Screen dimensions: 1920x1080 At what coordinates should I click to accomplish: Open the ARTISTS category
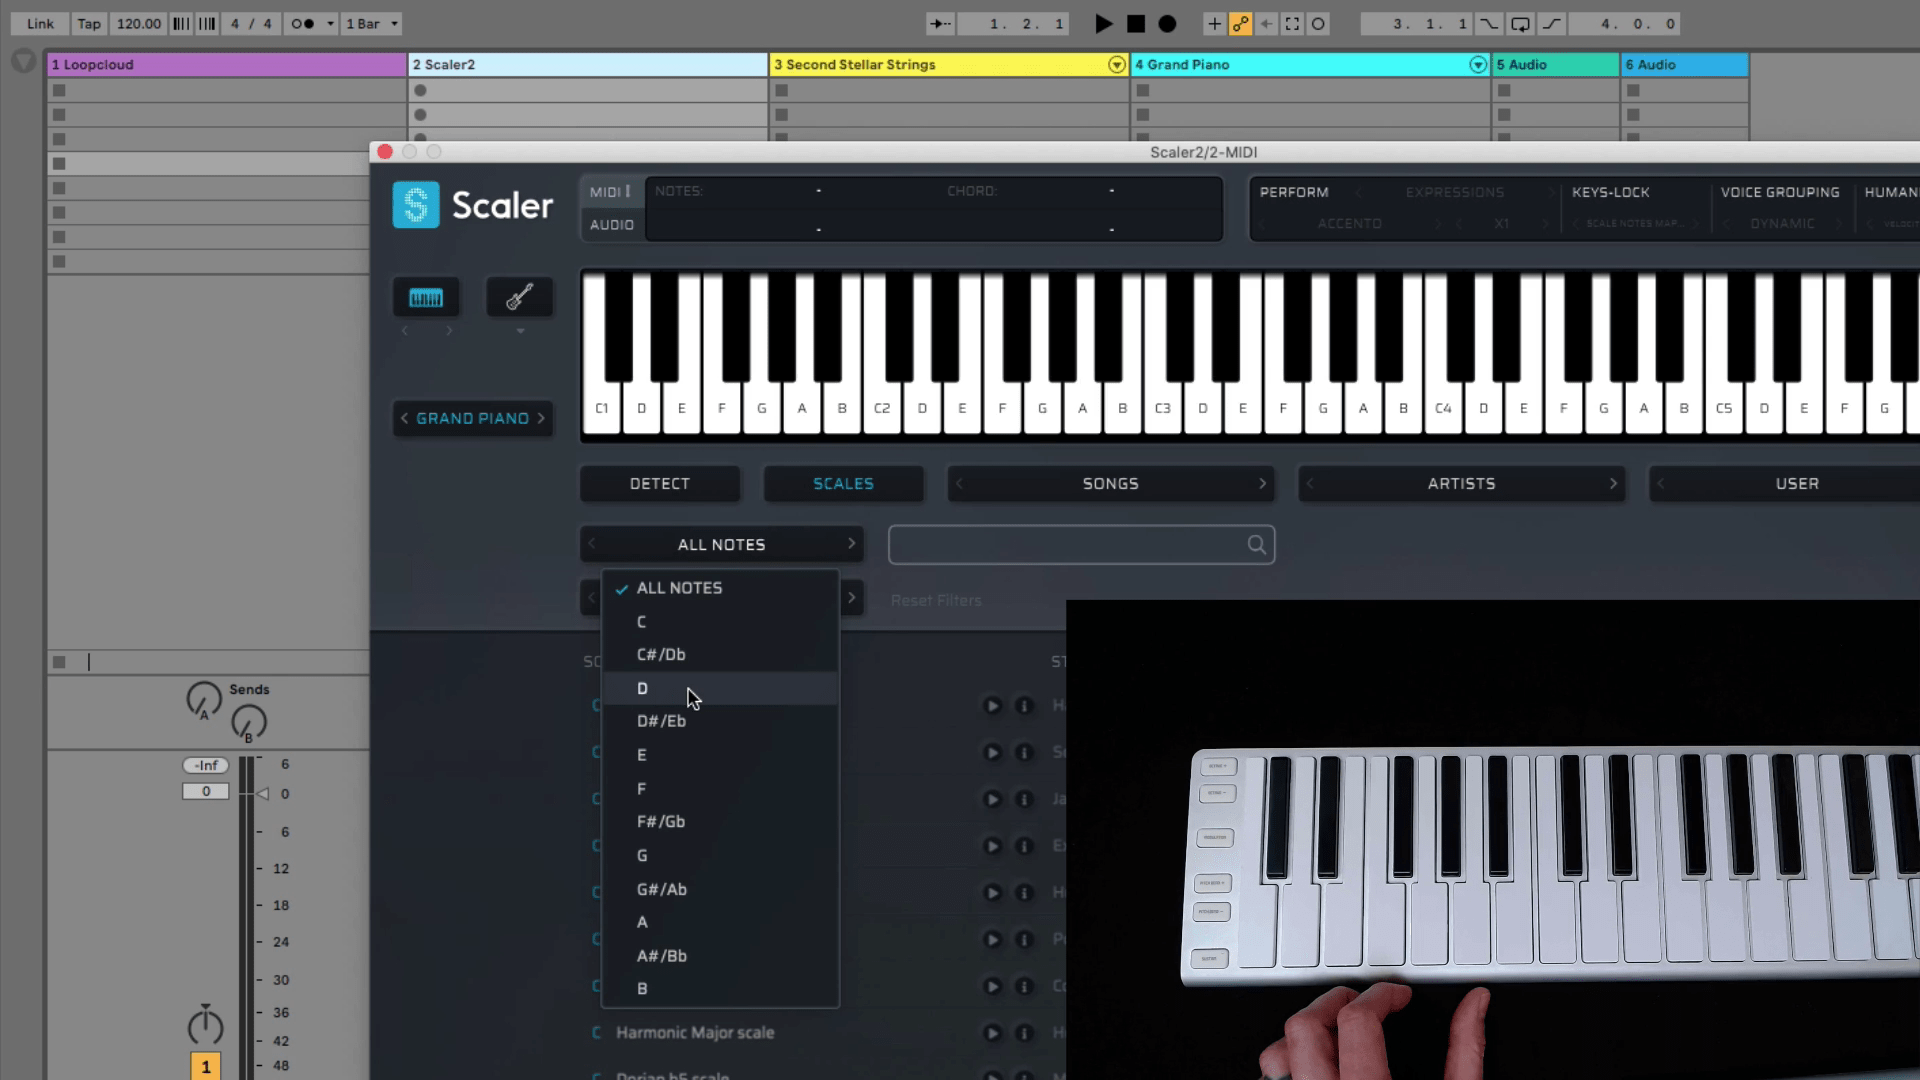point(1461,484)
